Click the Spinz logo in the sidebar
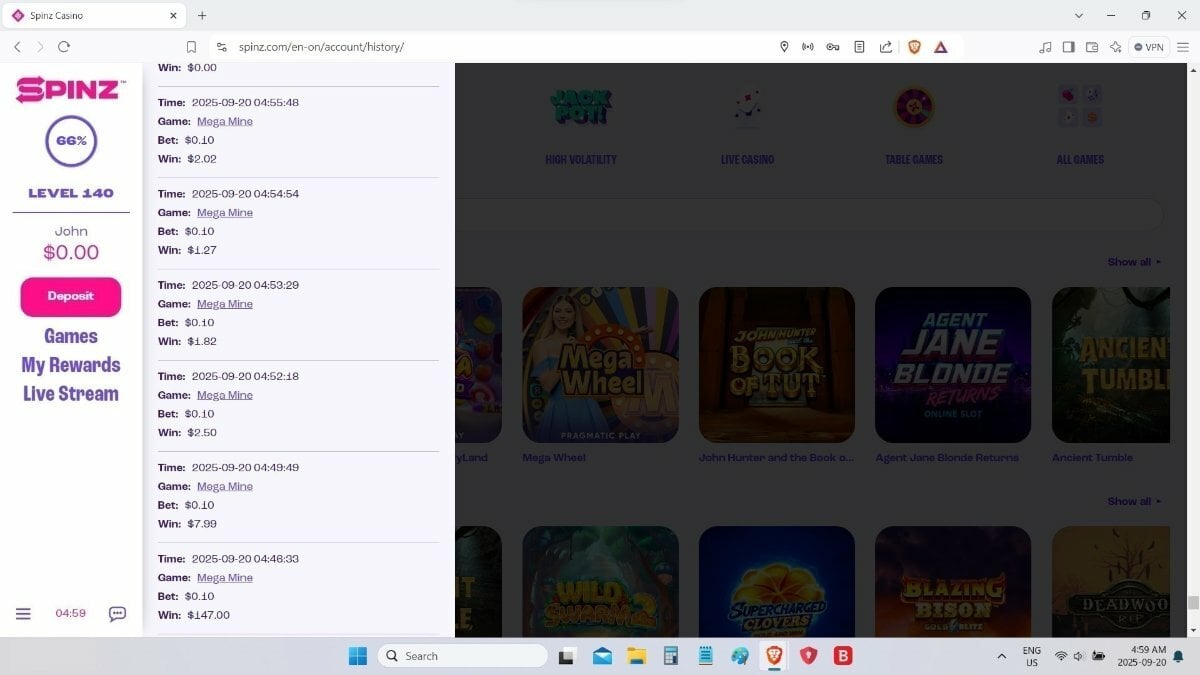The height and width of the screenshot is (675, 1200). point(71,90)
